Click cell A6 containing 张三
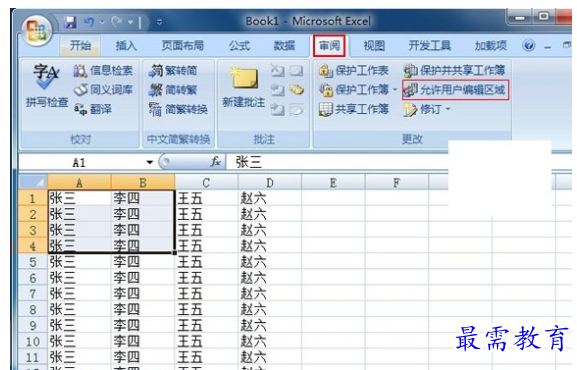This screenshot has width=577, height=370. pos(79,278)
